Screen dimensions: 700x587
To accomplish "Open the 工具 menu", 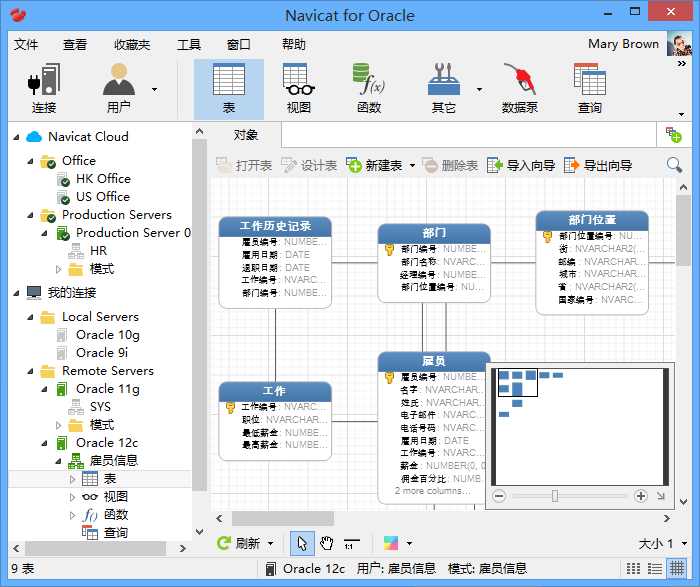I will pyautogui.click(x=189, y=44).
